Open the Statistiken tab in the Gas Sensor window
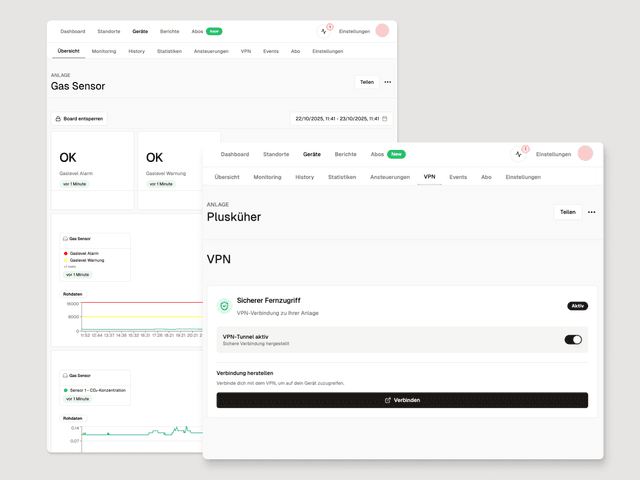This screenshot has width=640, height=480. pos(169,51)
